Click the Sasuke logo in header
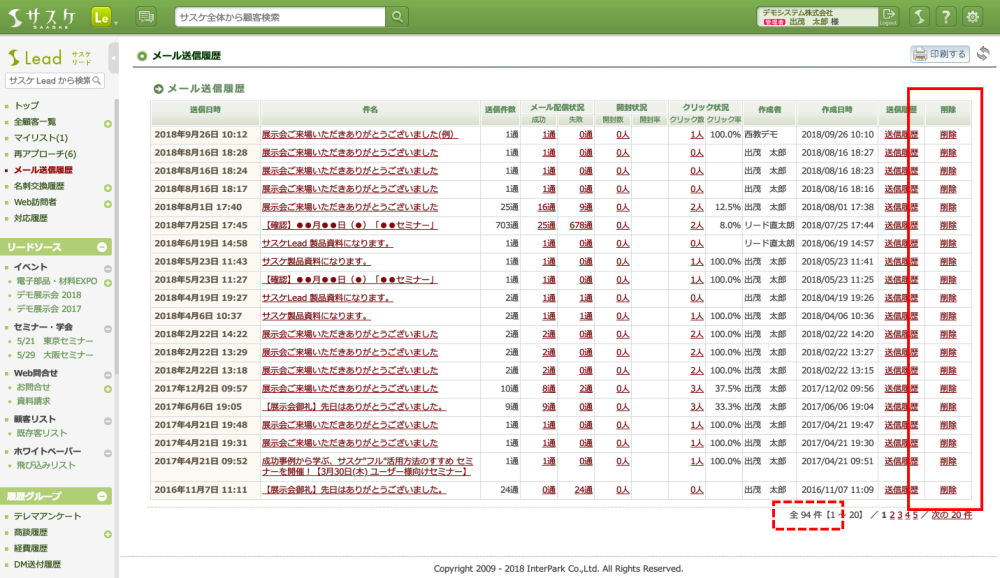1000x578 pixels. click(x=42, y=17)
